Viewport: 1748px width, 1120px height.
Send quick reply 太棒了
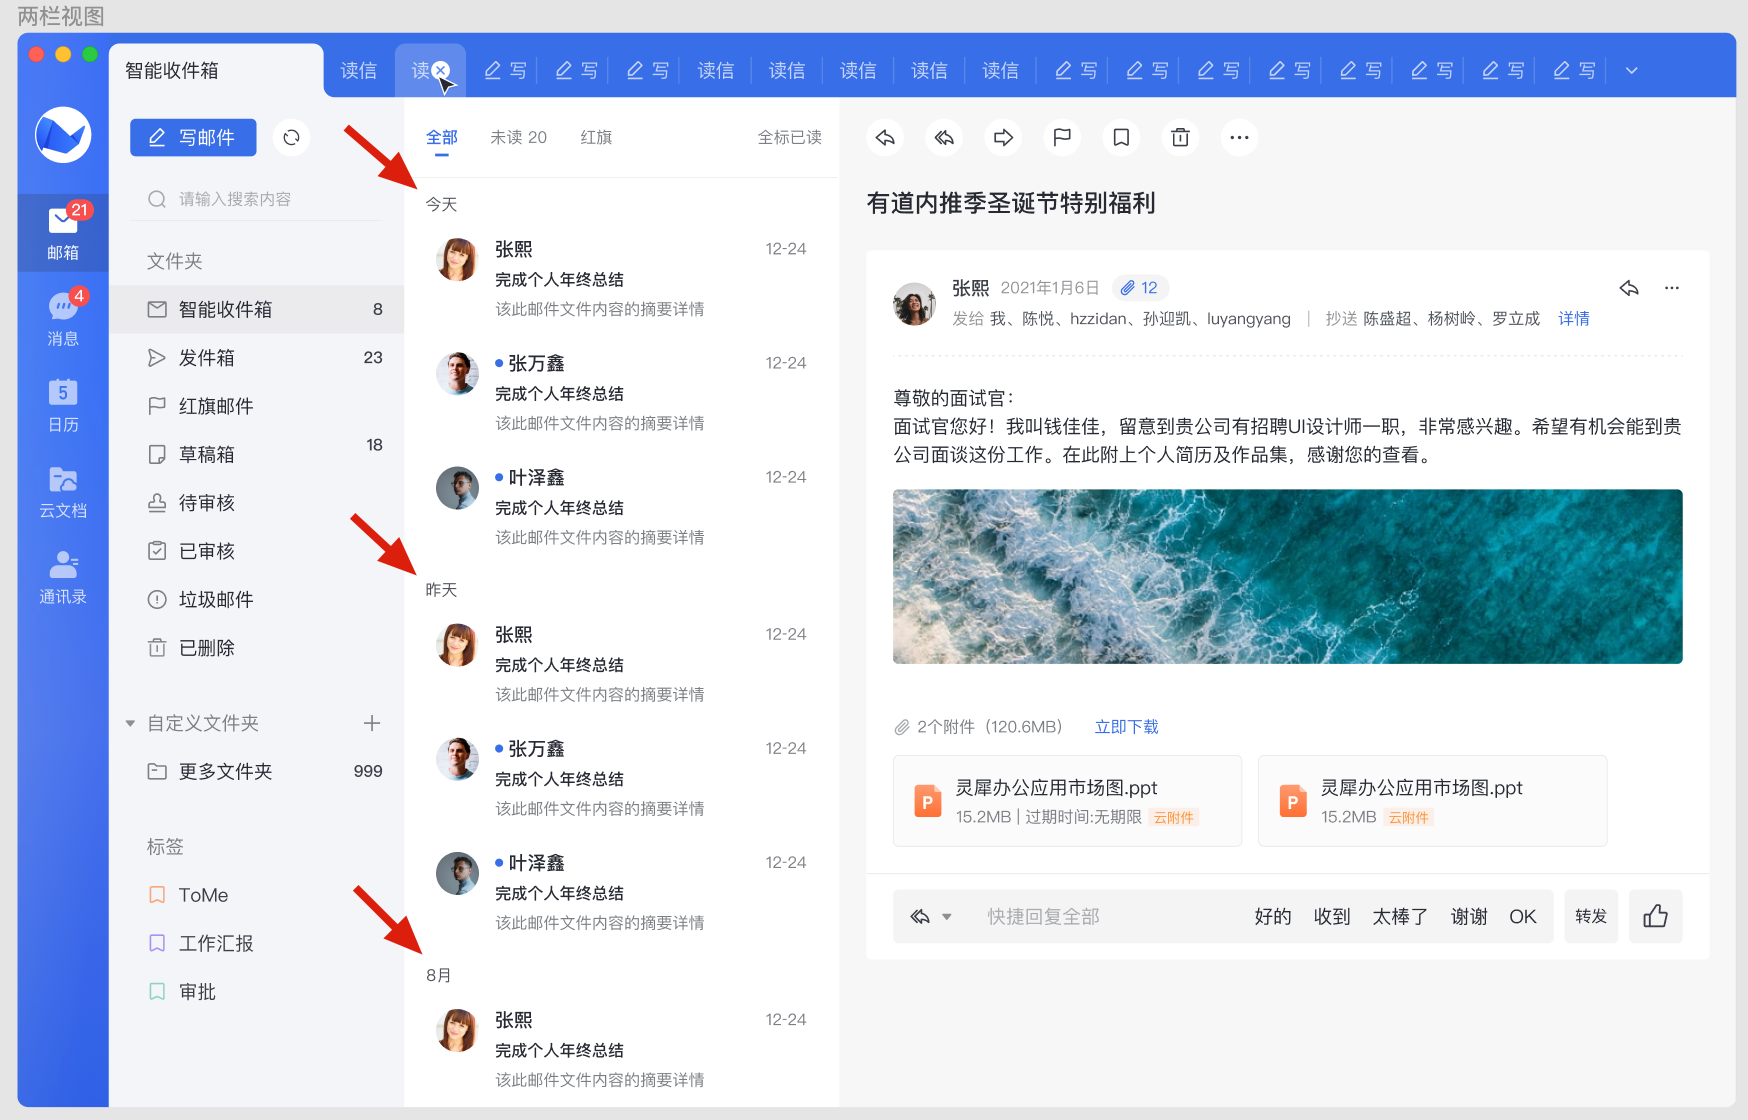pyautogui.click(x=1400, y=916)
